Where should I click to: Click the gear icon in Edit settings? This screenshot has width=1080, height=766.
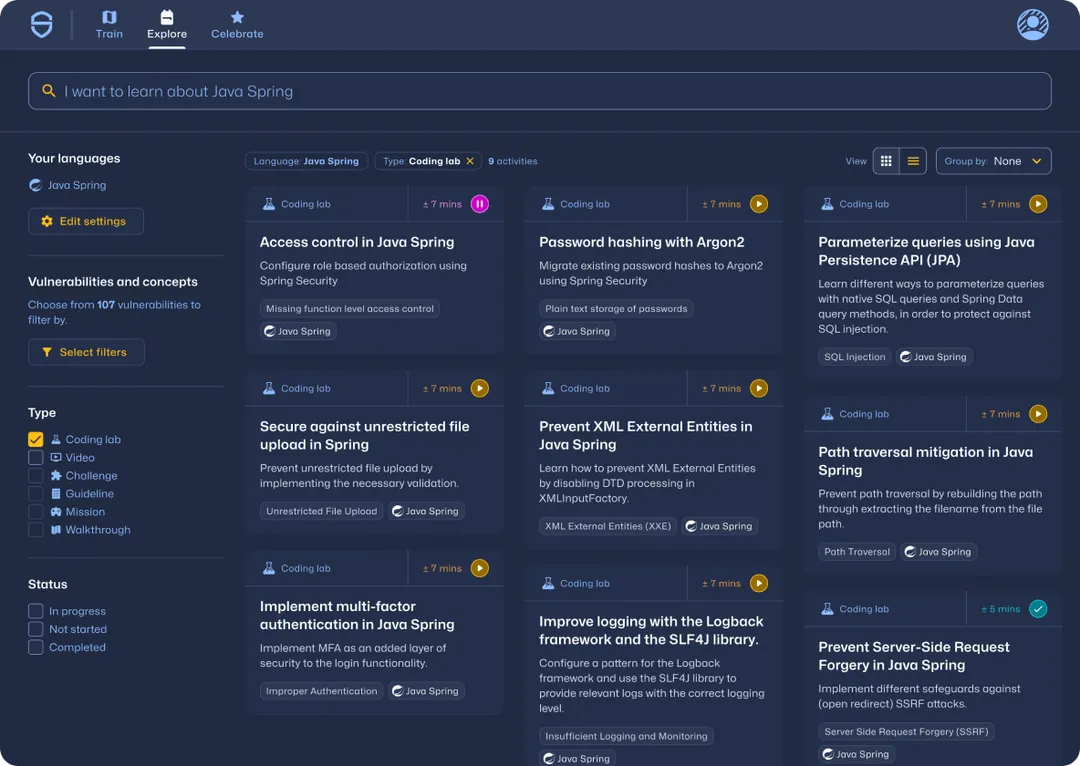47,221
